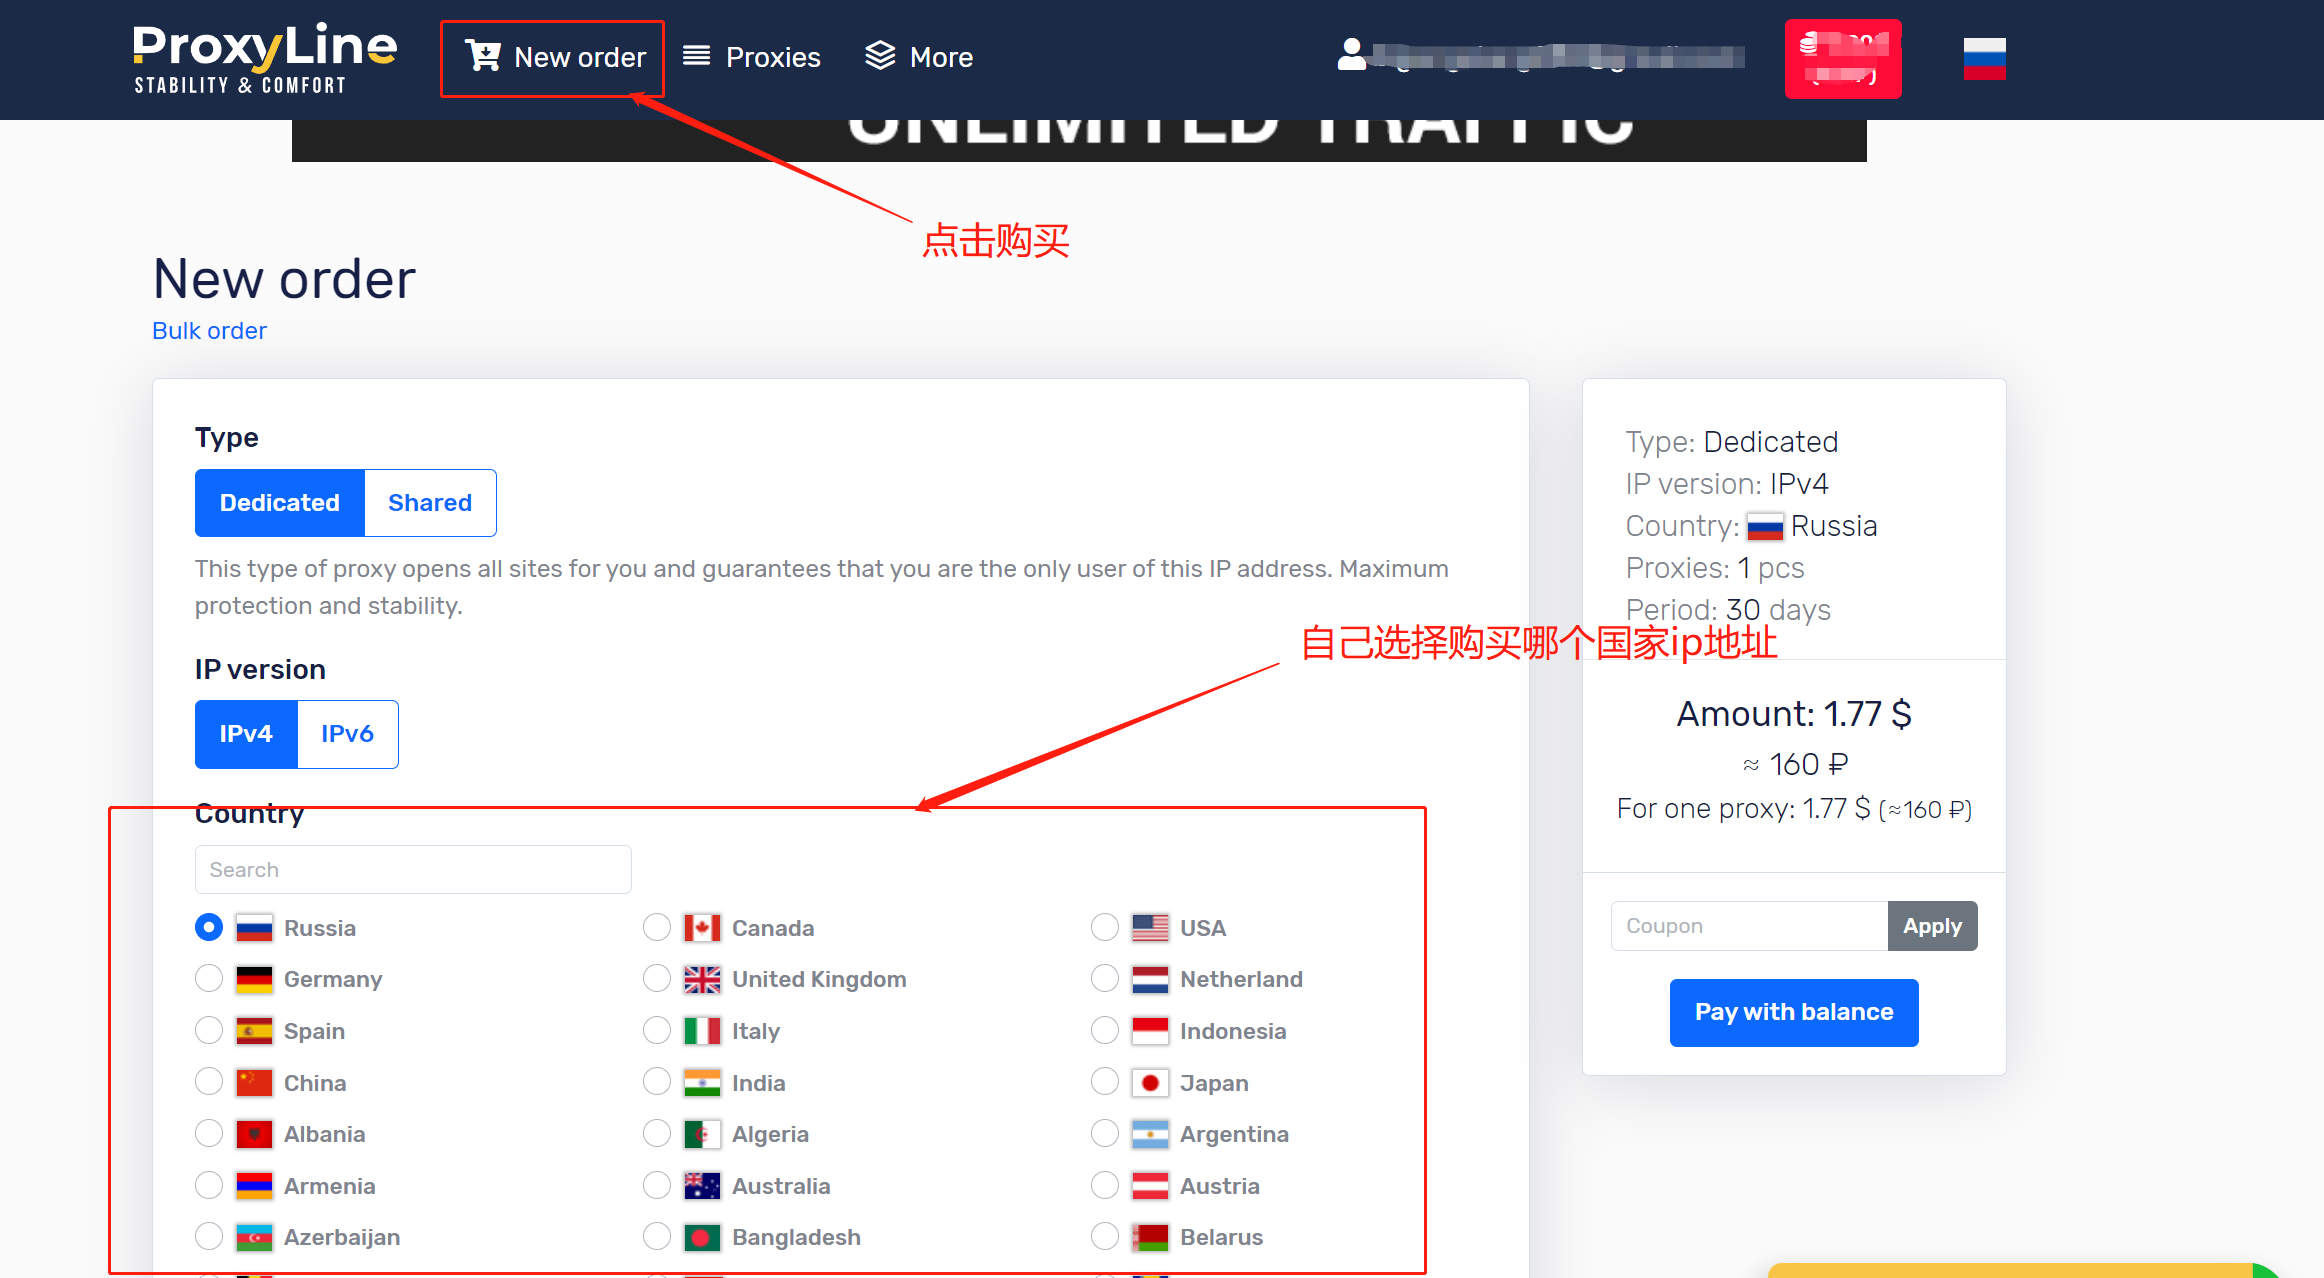Open More menu item
This screenshot has height=1278, width=2324.
tap(919, 57)
